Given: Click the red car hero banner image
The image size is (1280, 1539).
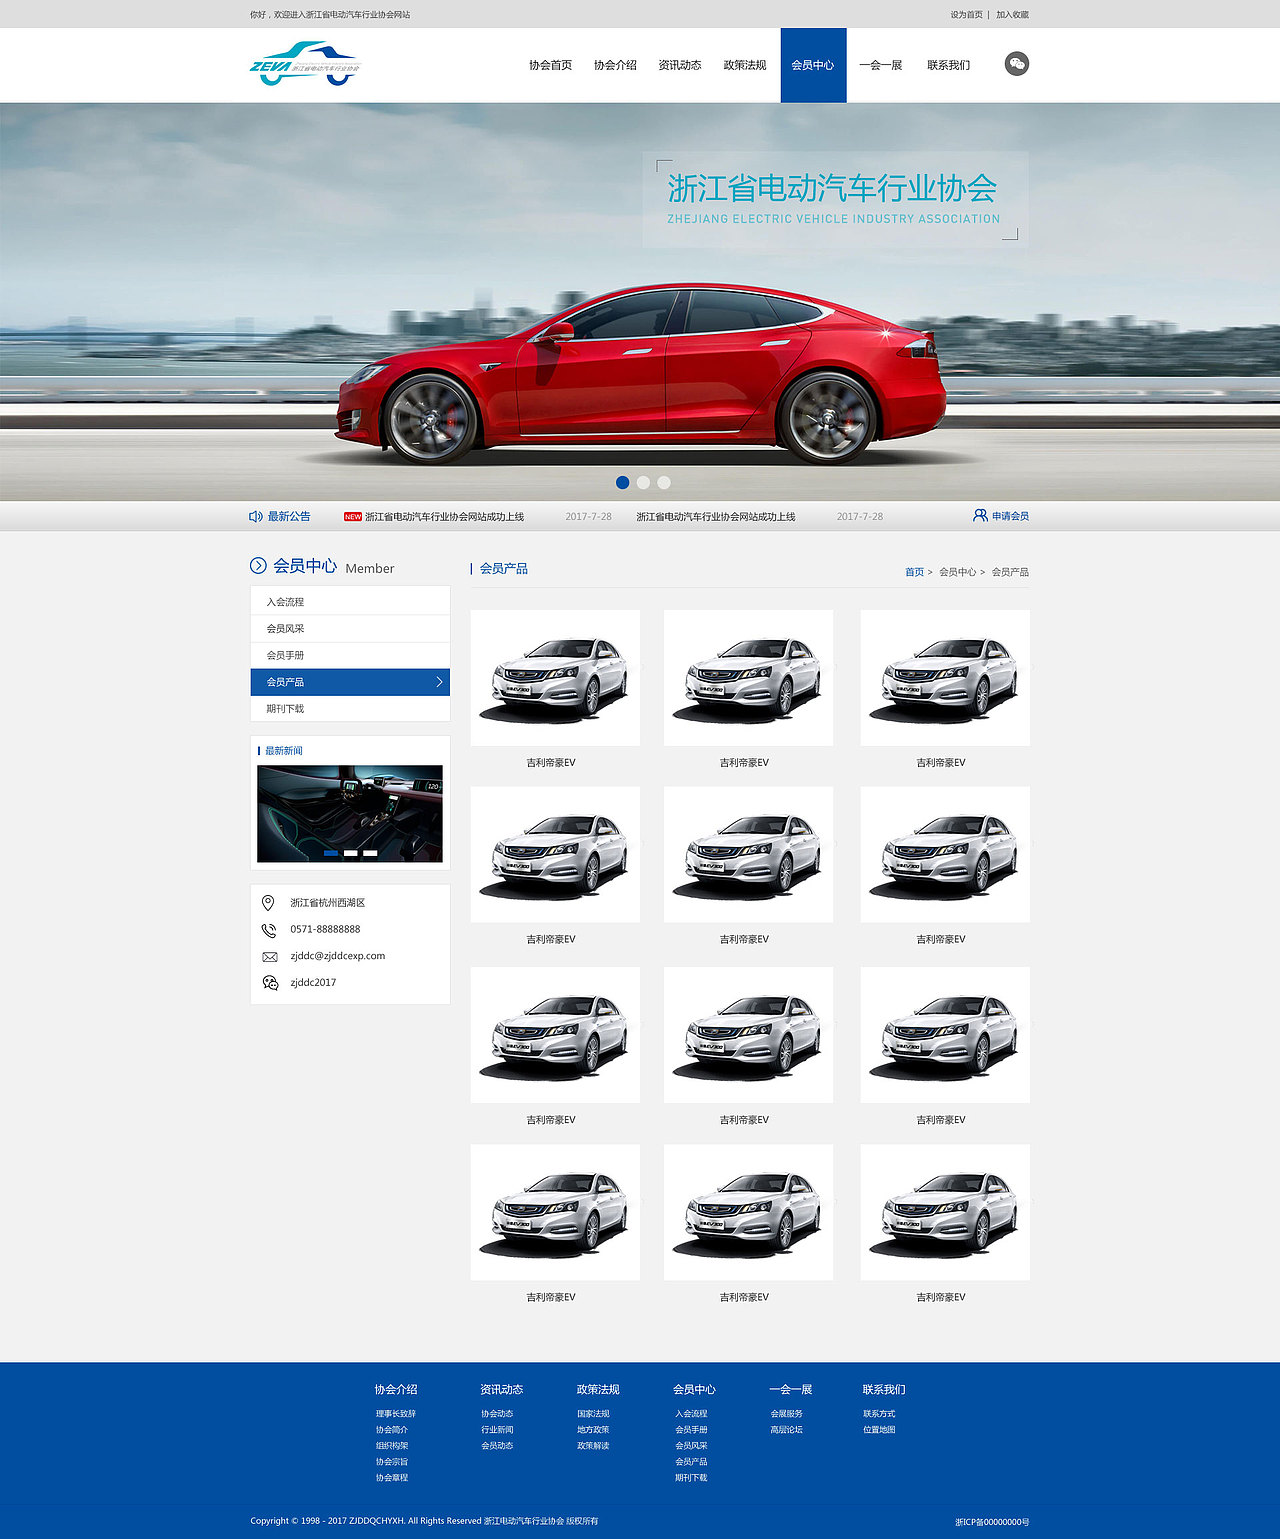Looking at the screenshot, I should pyautogui.click(x=640, y=301).
